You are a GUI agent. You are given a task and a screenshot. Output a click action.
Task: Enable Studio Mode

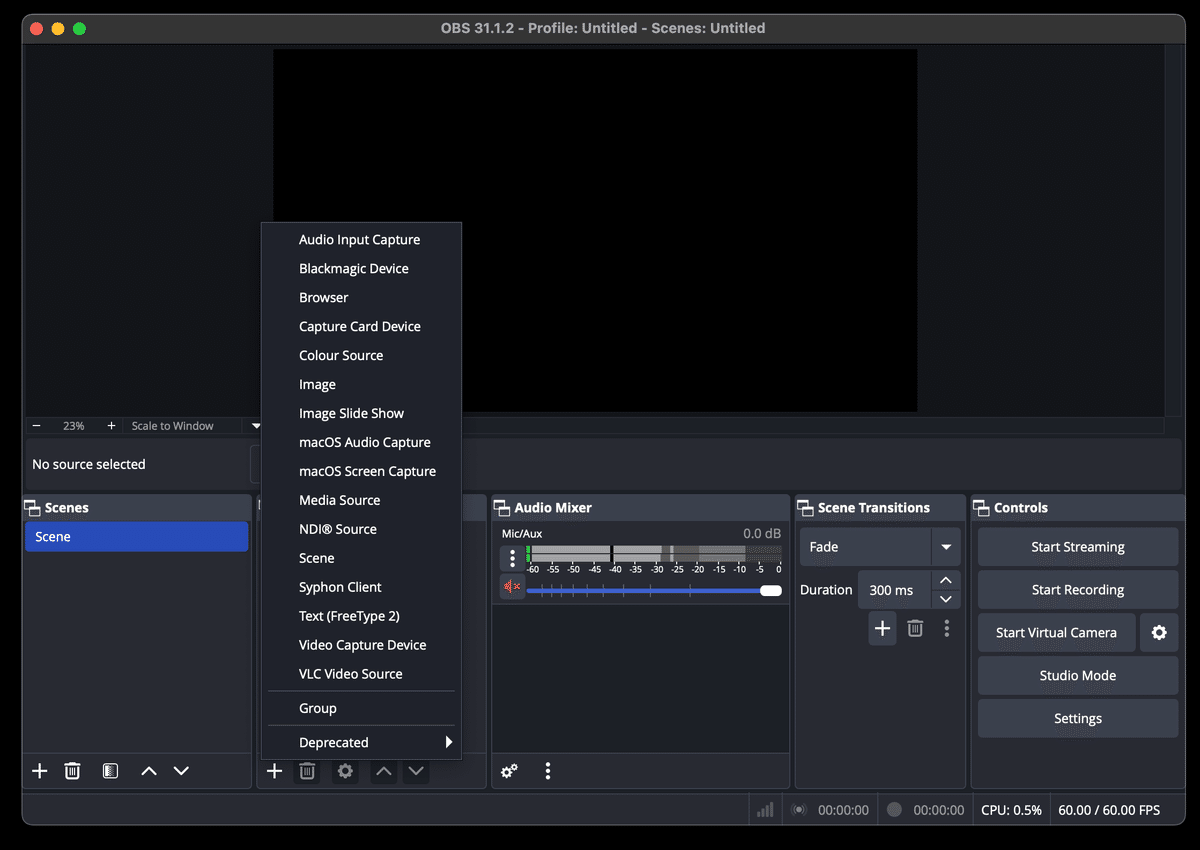point(1077,675)
